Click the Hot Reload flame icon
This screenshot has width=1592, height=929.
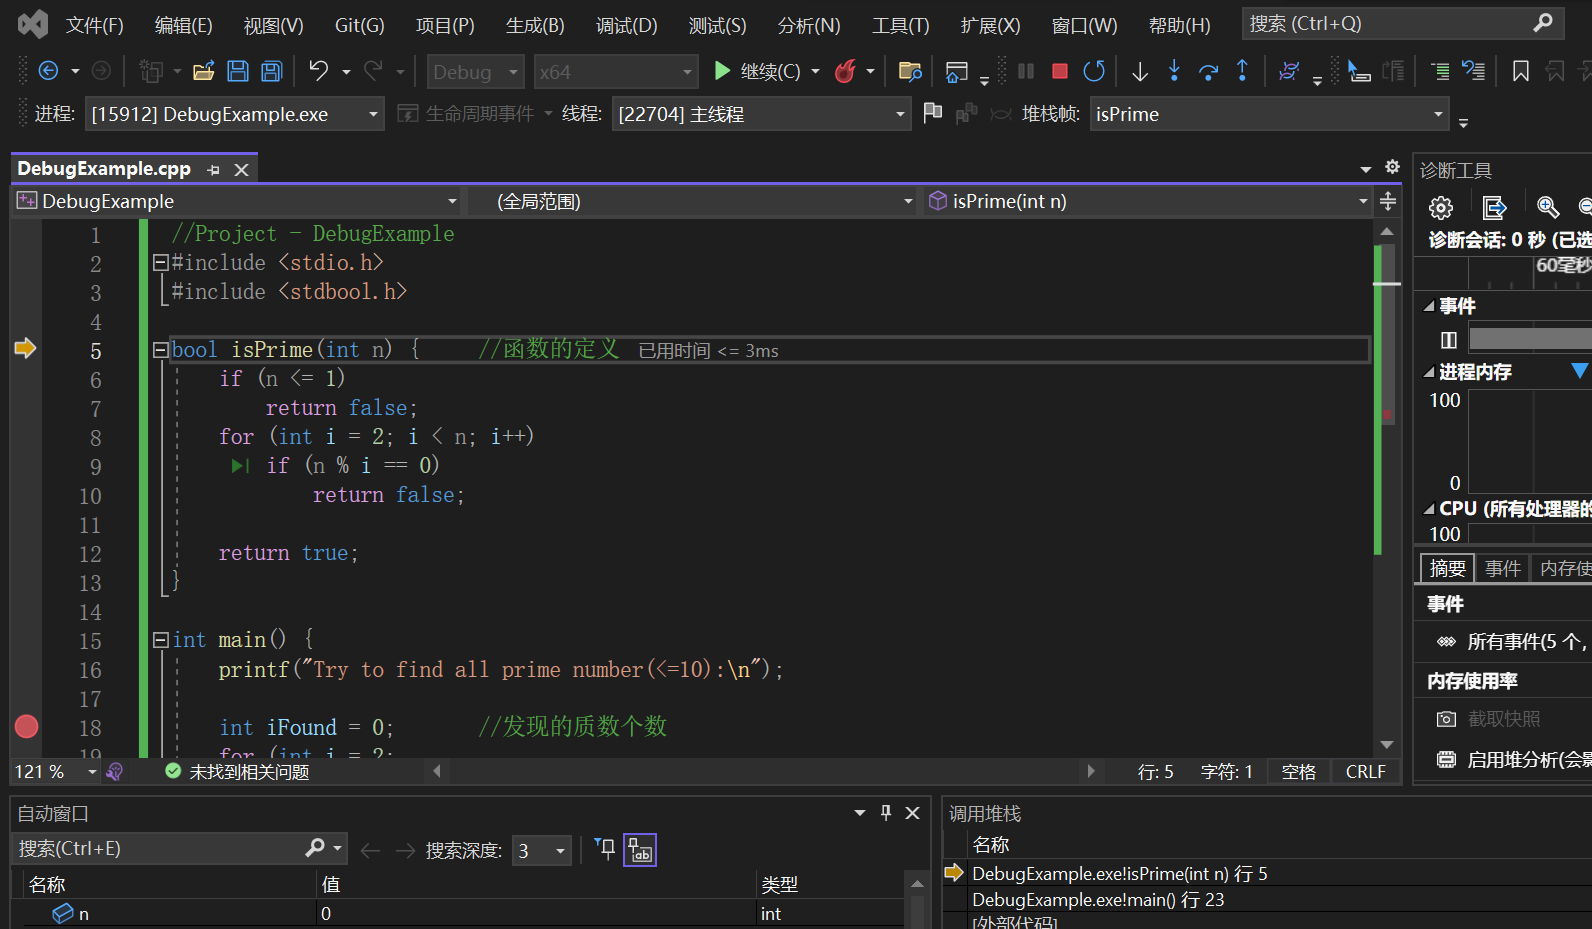click(x=846, y=71)
